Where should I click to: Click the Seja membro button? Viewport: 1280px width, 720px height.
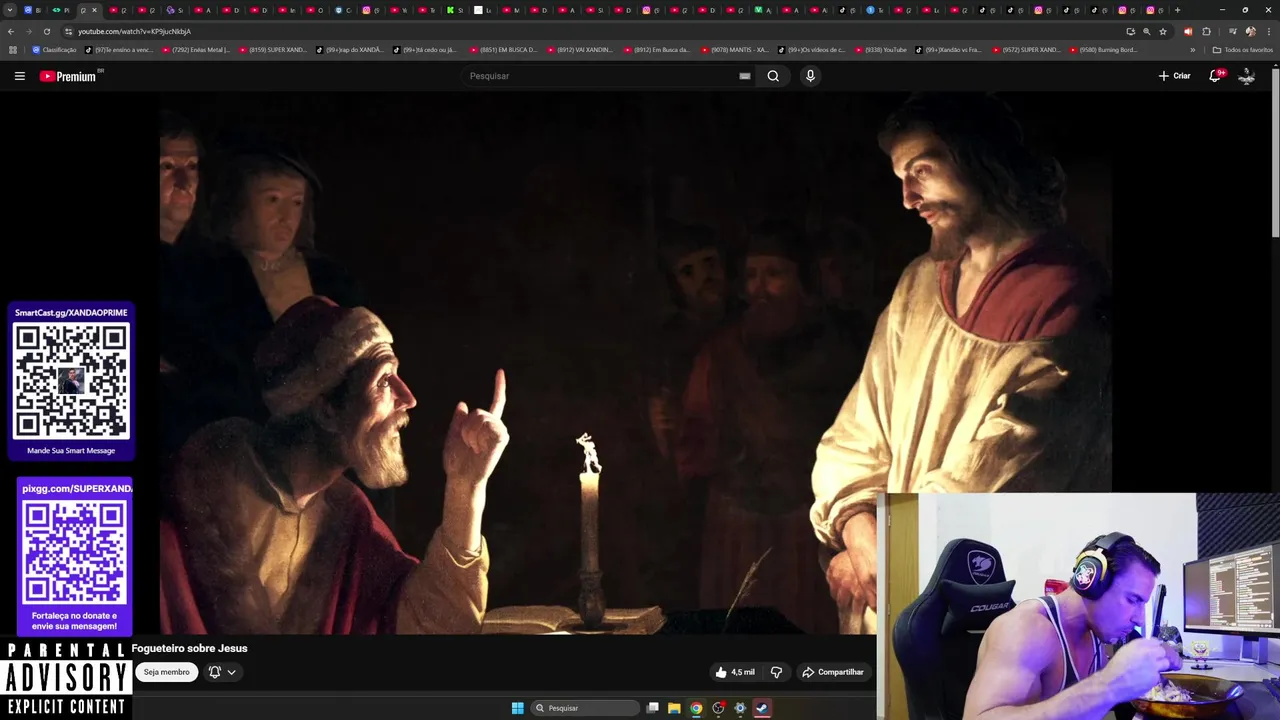tap(166, 672)
